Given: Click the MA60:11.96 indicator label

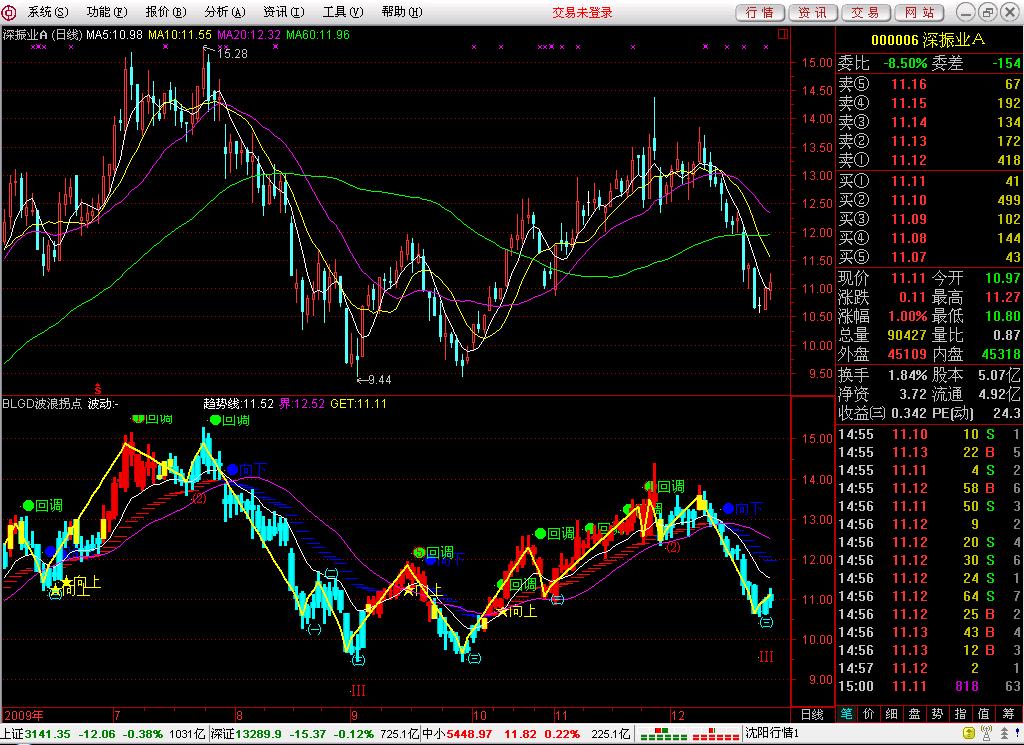Looking at the screenshot, I should (x=318, y=35).
